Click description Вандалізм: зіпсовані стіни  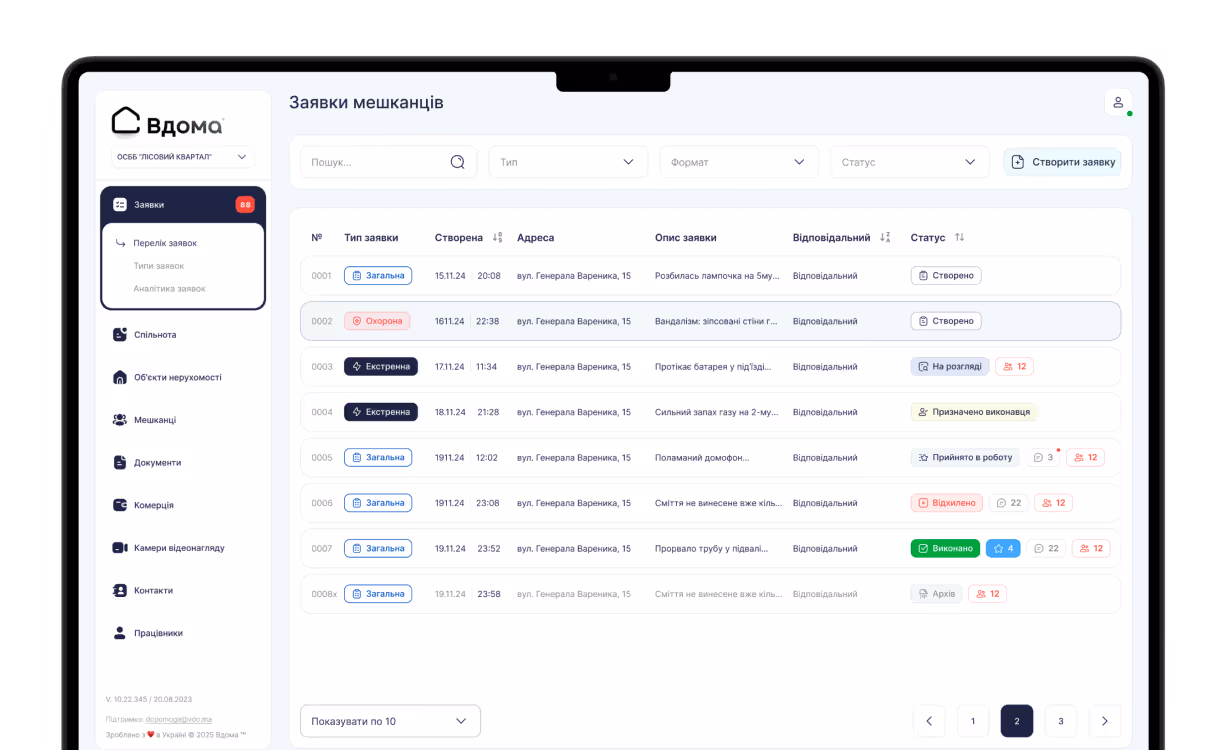tap(716, 321)
